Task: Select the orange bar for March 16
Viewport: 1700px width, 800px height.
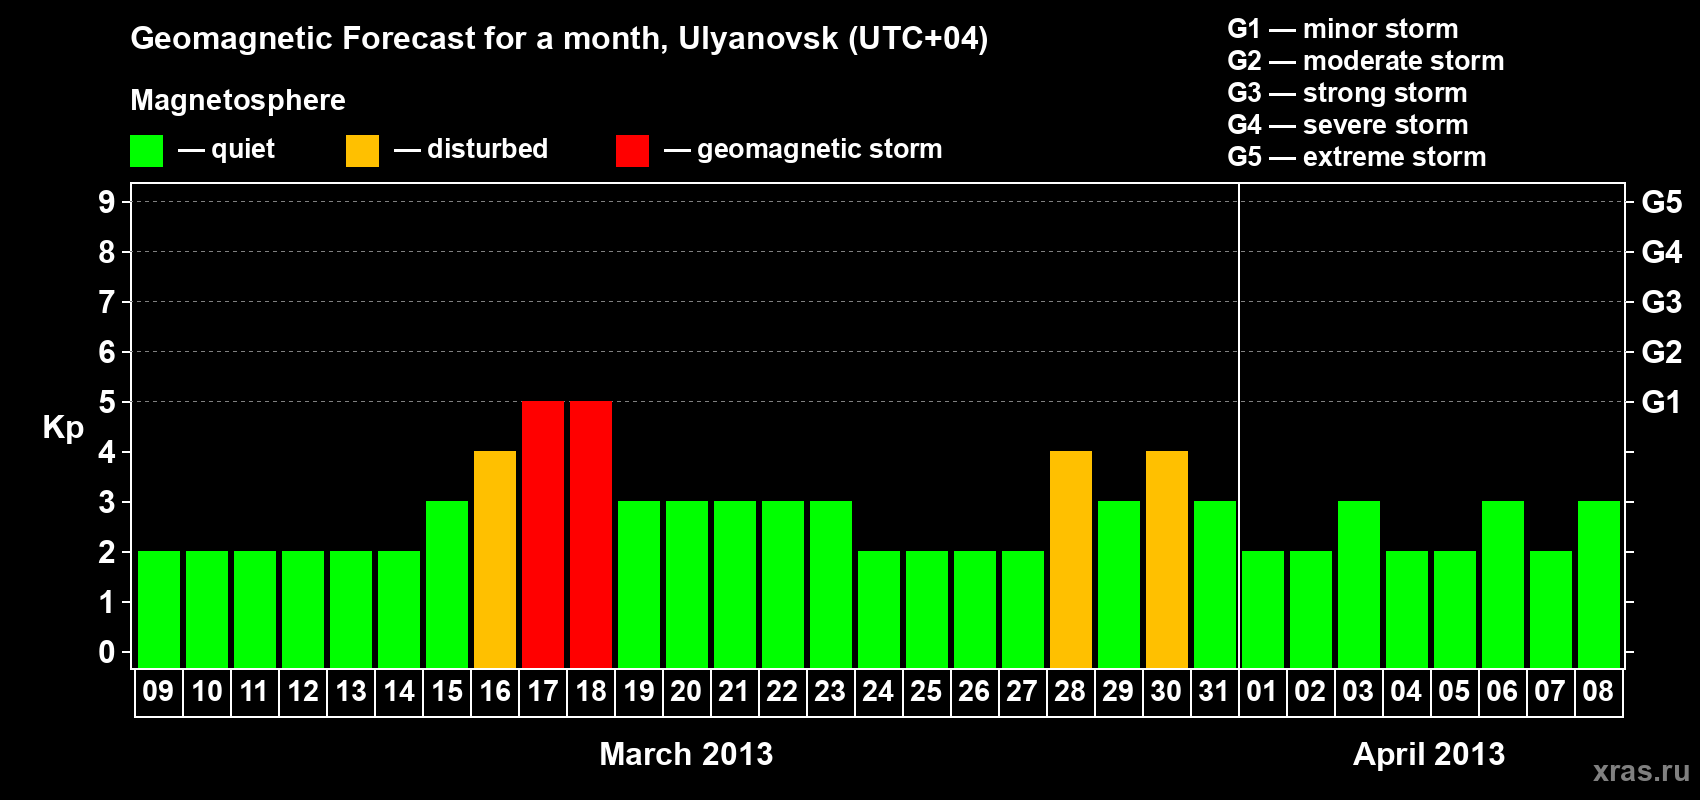Action: tap(495, 560)
